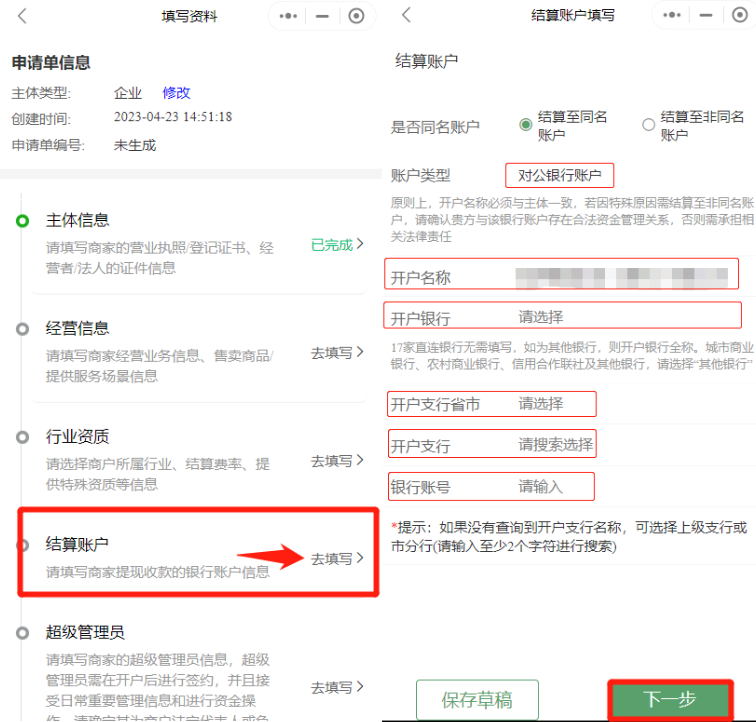This screenshot has width=756, height=722.
Task: Click the 企业 subject type value
Action: (128, 93)
